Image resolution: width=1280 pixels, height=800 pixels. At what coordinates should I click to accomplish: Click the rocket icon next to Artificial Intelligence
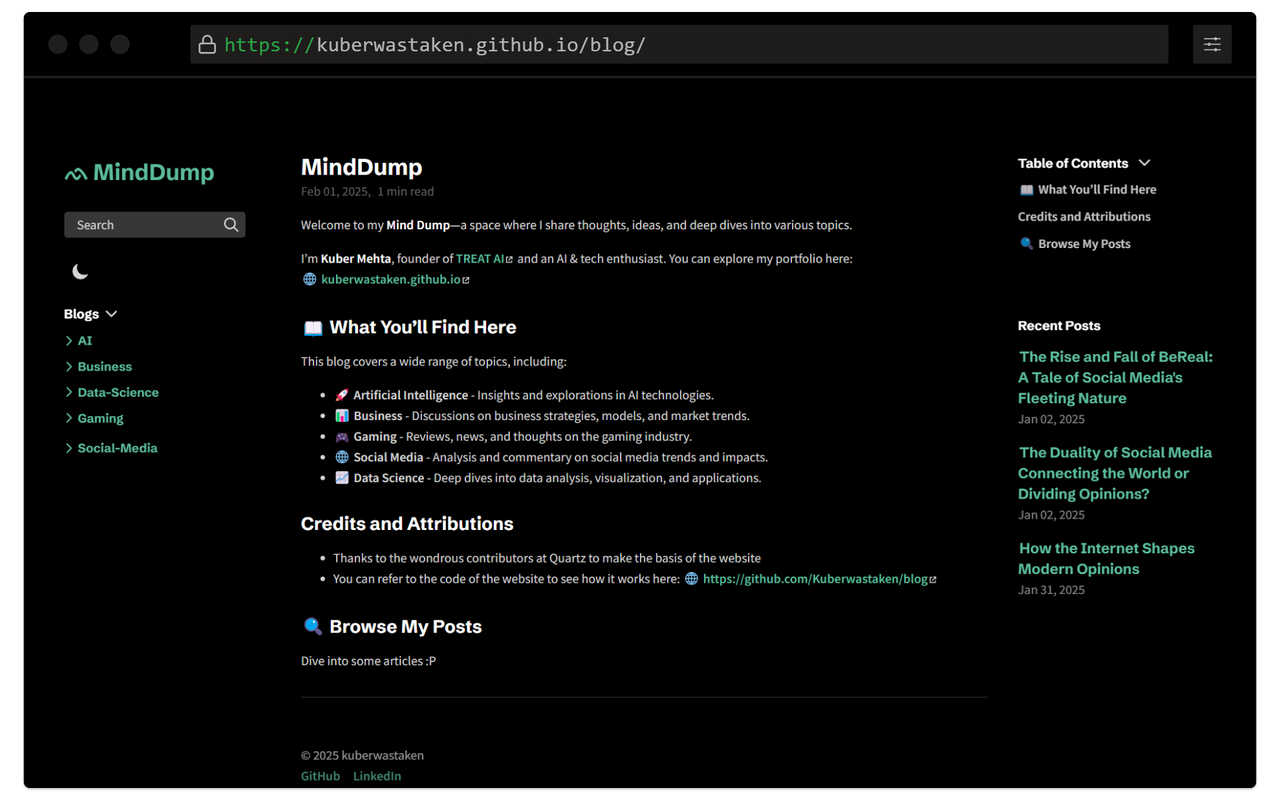[342, 395]
